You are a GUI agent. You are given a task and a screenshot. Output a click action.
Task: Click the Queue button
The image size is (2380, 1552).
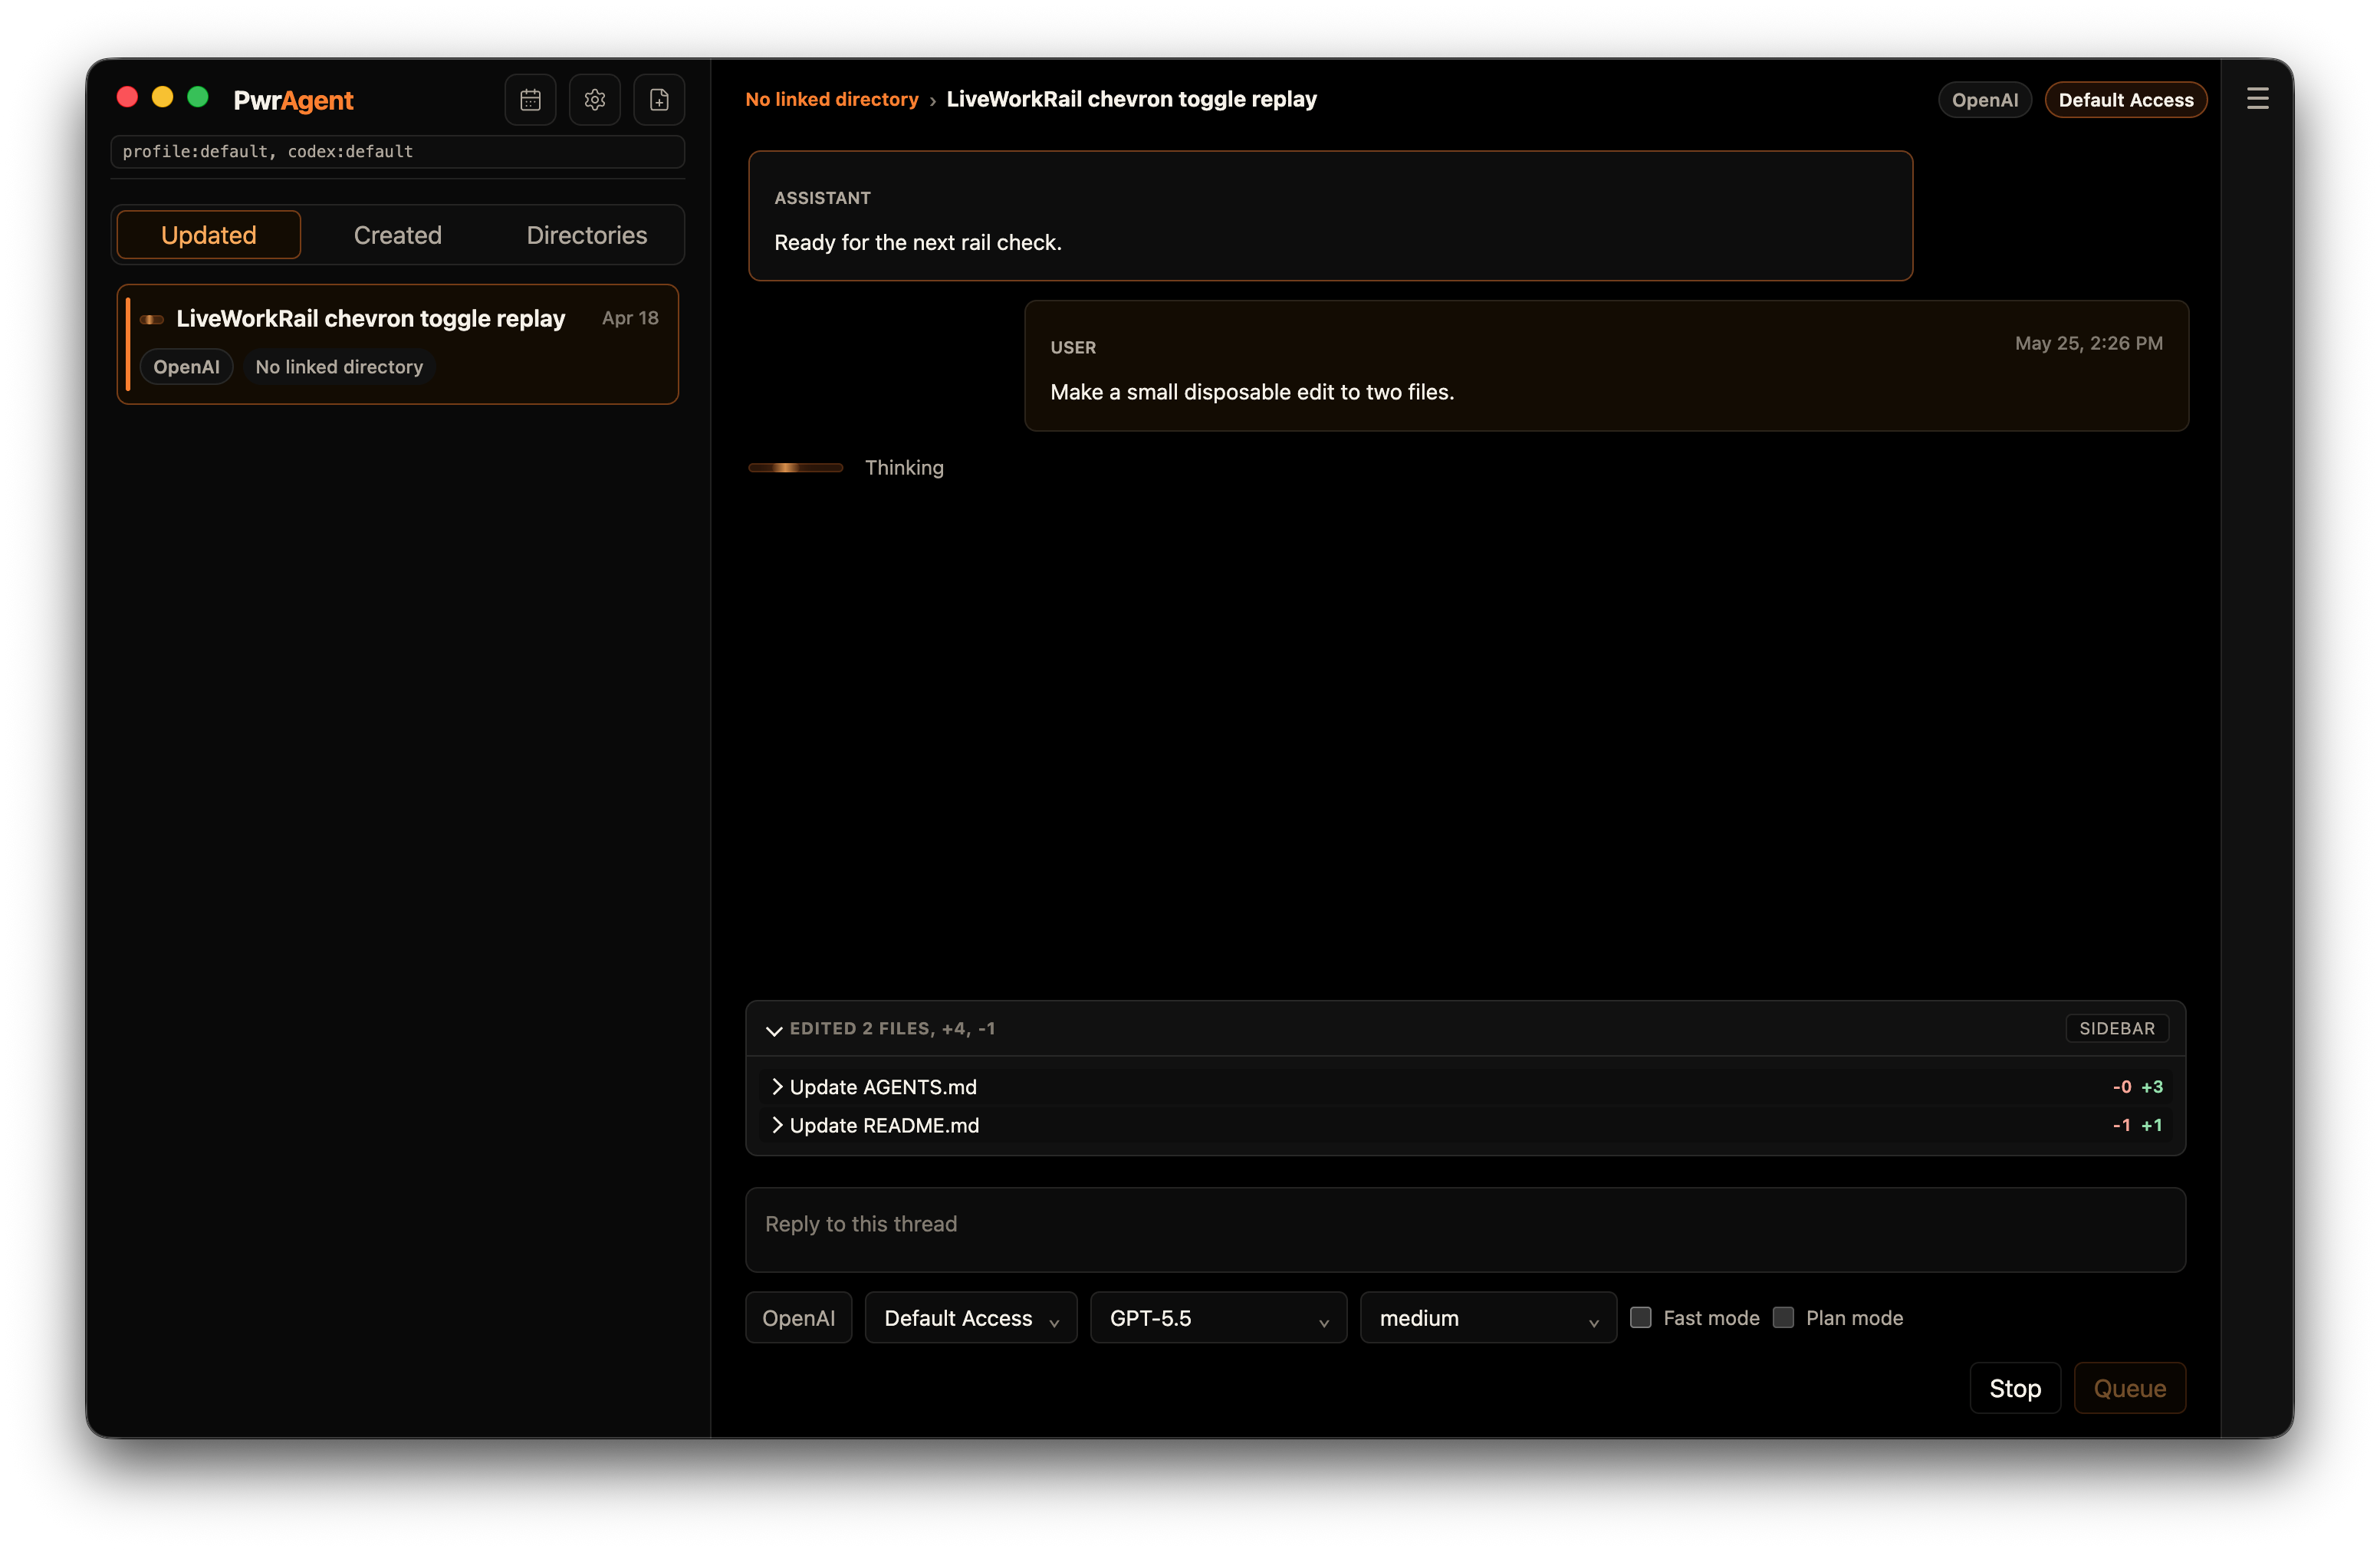click(x=2130, y=1388)
